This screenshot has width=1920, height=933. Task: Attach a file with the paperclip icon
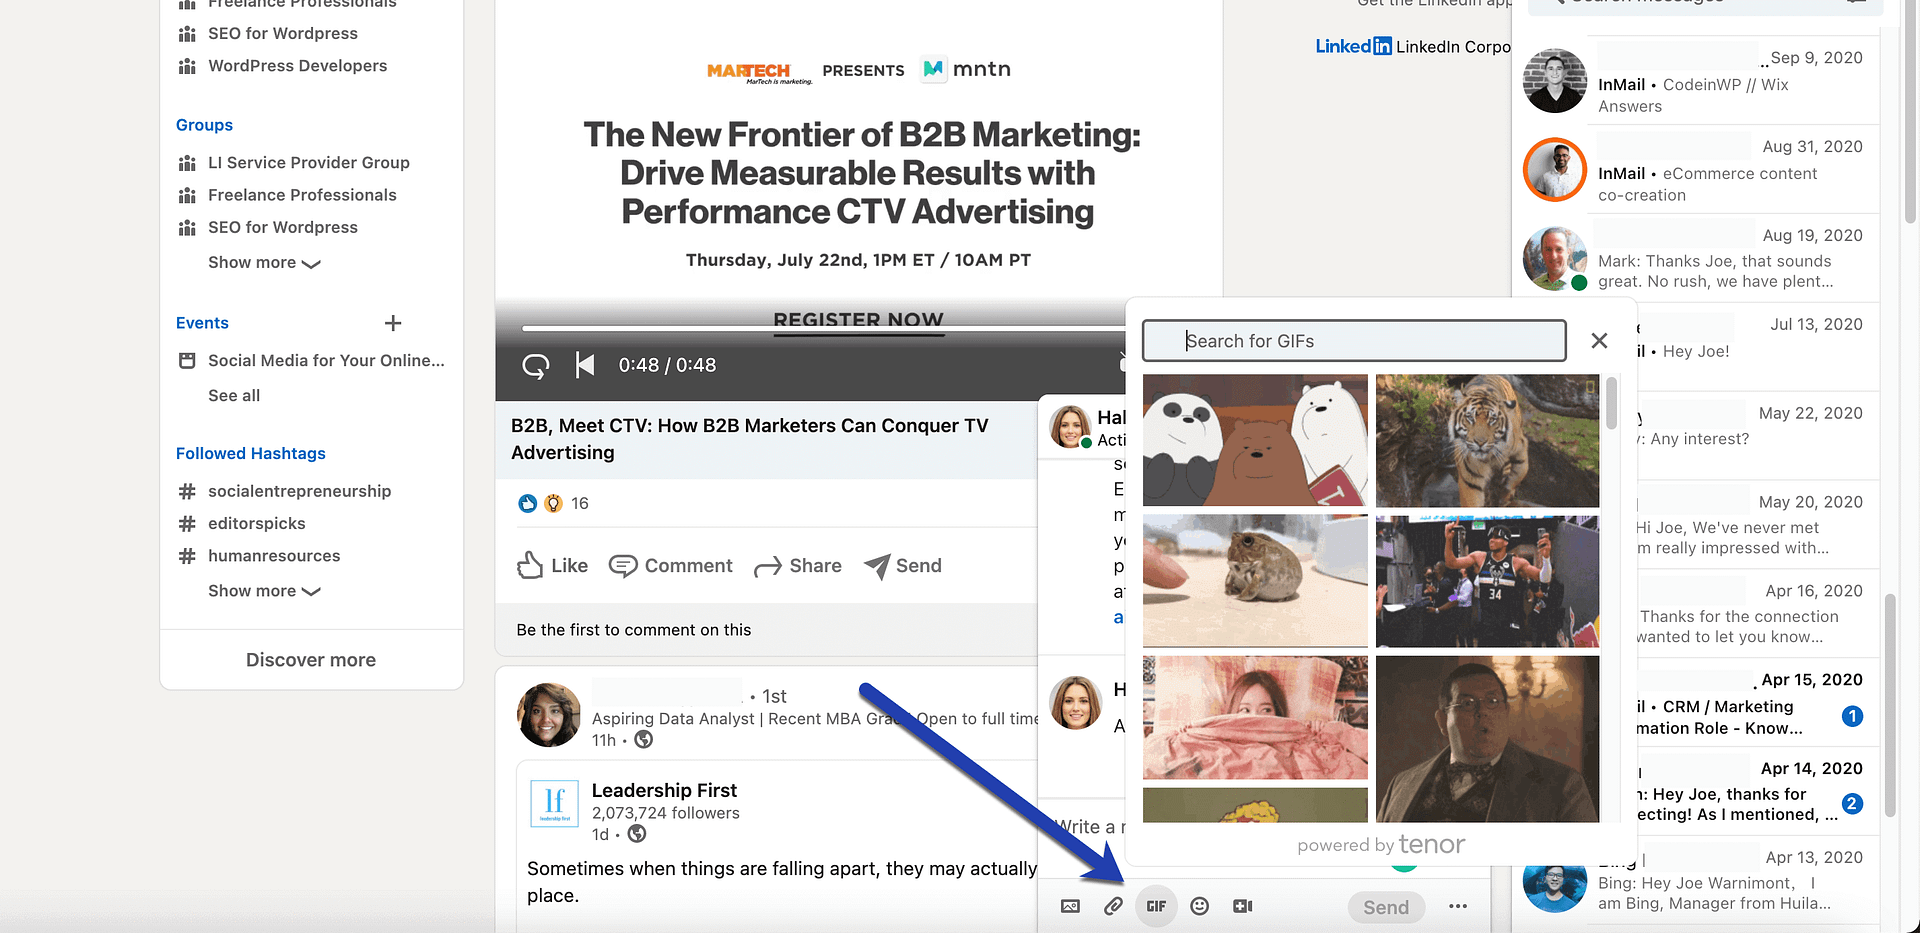tap(1113, 906)
